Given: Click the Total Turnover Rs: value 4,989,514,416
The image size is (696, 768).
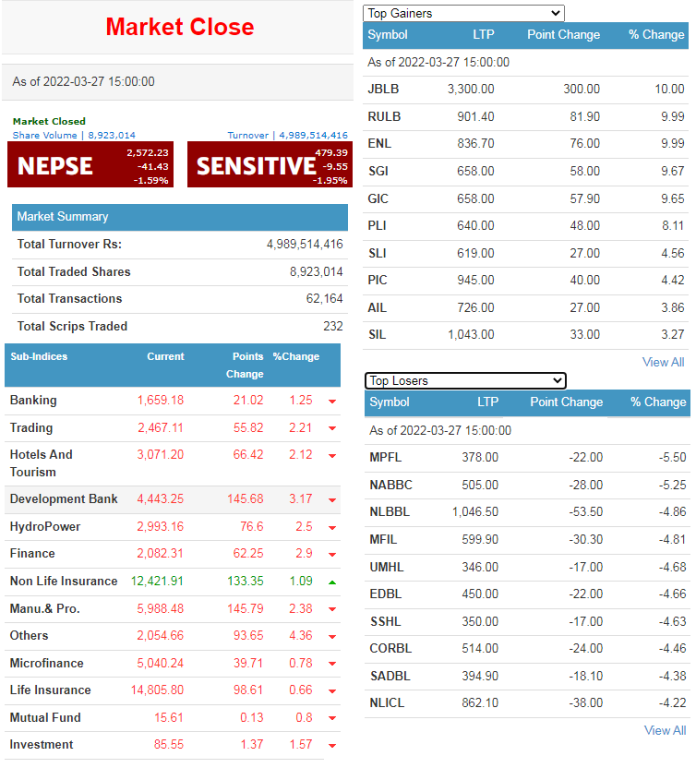Looking at the screenshot, I should [305, 244].
